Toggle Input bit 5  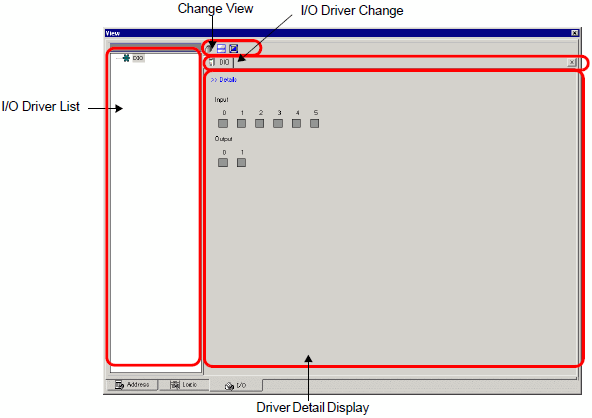[314, 123]
